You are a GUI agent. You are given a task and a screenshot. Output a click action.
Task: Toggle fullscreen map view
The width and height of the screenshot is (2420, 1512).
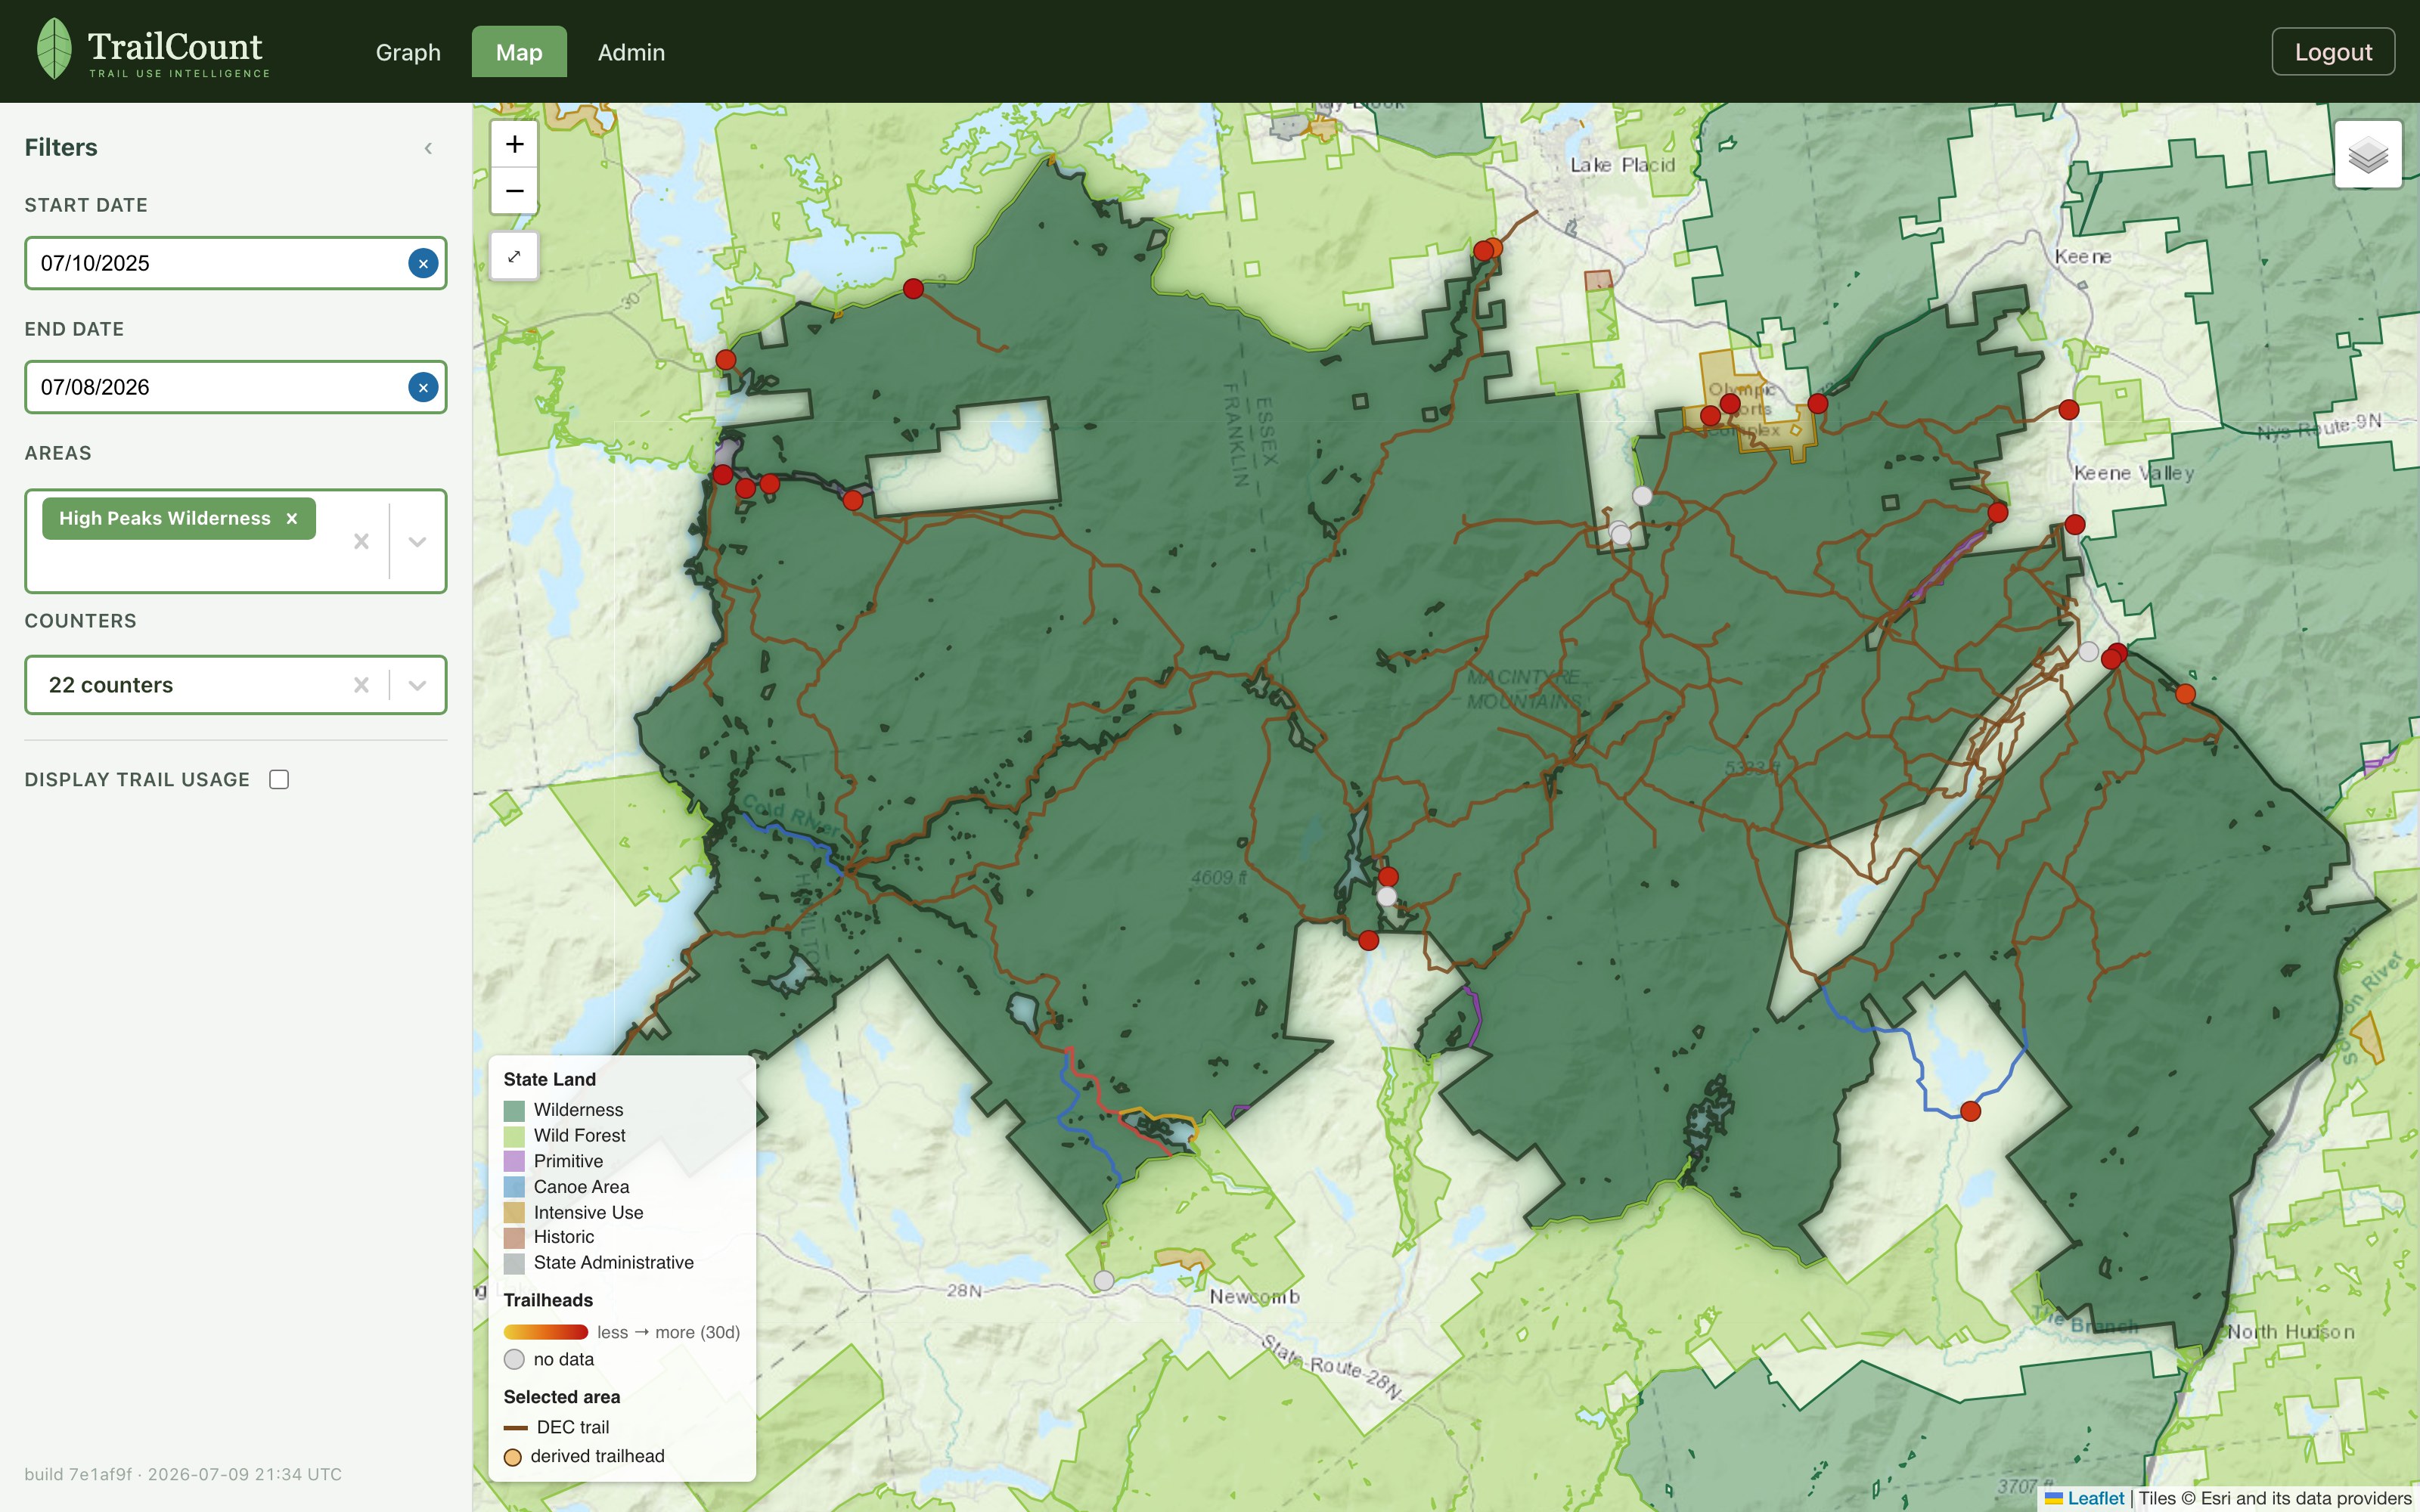click(514, 256)
